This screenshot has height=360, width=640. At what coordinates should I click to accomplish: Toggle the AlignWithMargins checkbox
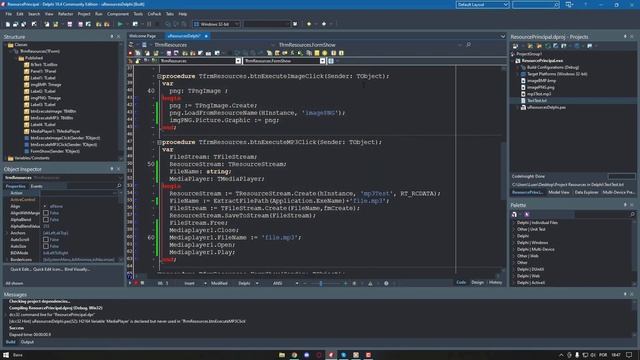[46, 213]
